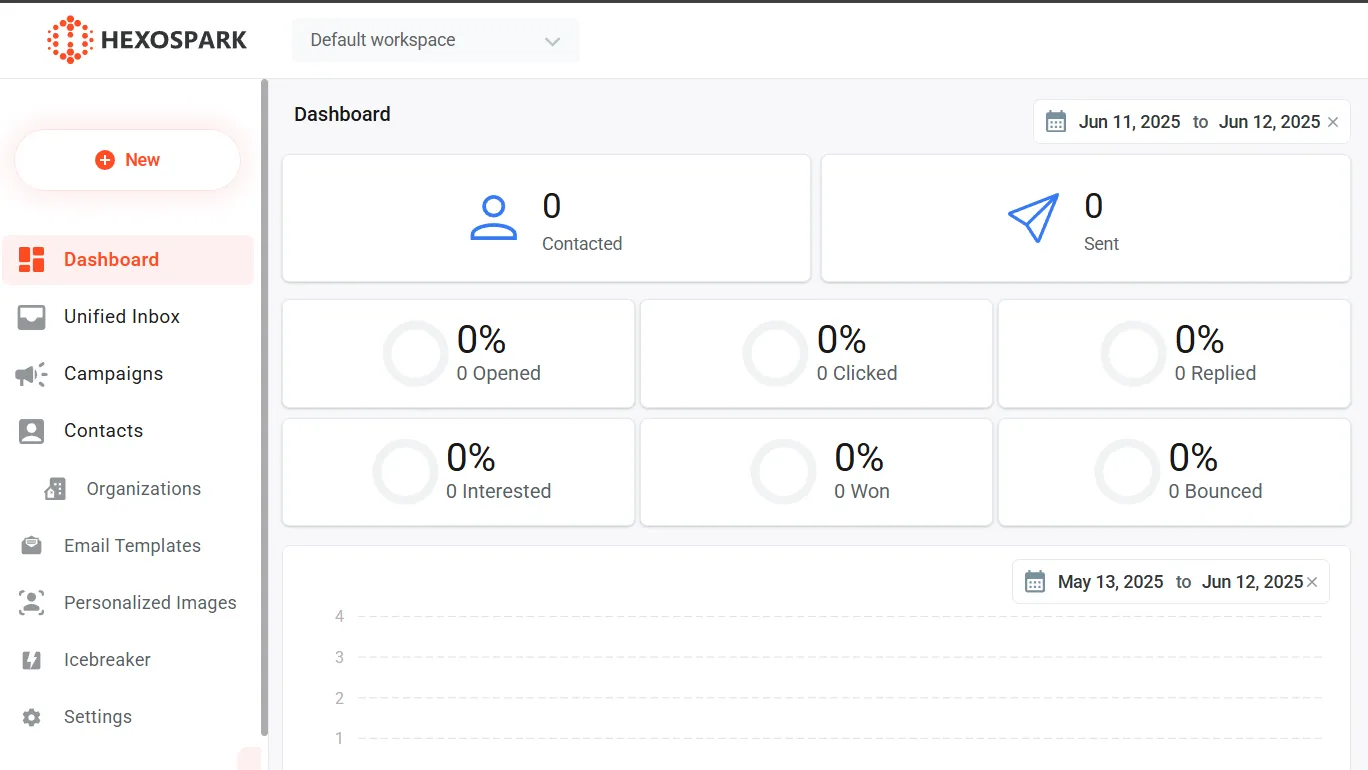Select Dashboard in the sidebar
The width and height of the screenshot is (1368, 770).
[111, 260]
